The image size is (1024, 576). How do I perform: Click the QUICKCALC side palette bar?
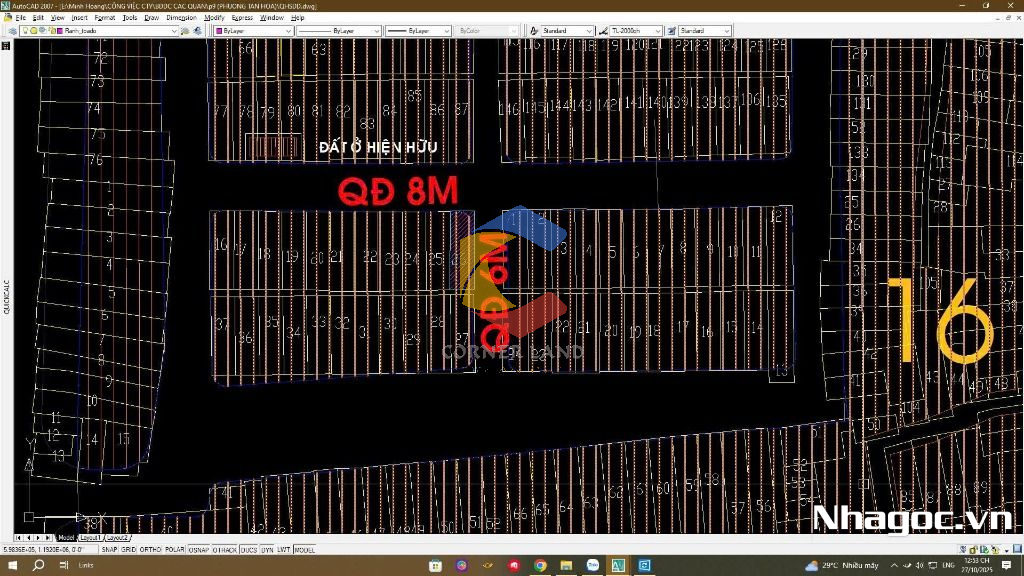6,297
